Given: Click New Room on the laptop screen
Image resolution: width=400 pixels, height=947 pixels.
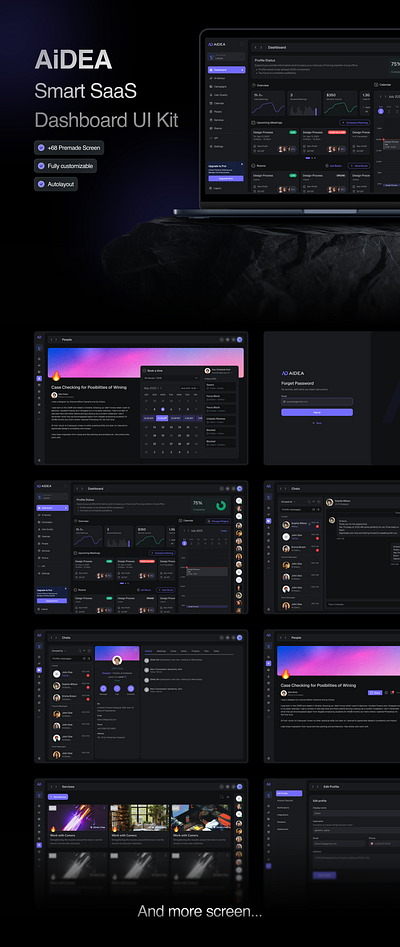Looking at the screenshot, I should point(359,165).
